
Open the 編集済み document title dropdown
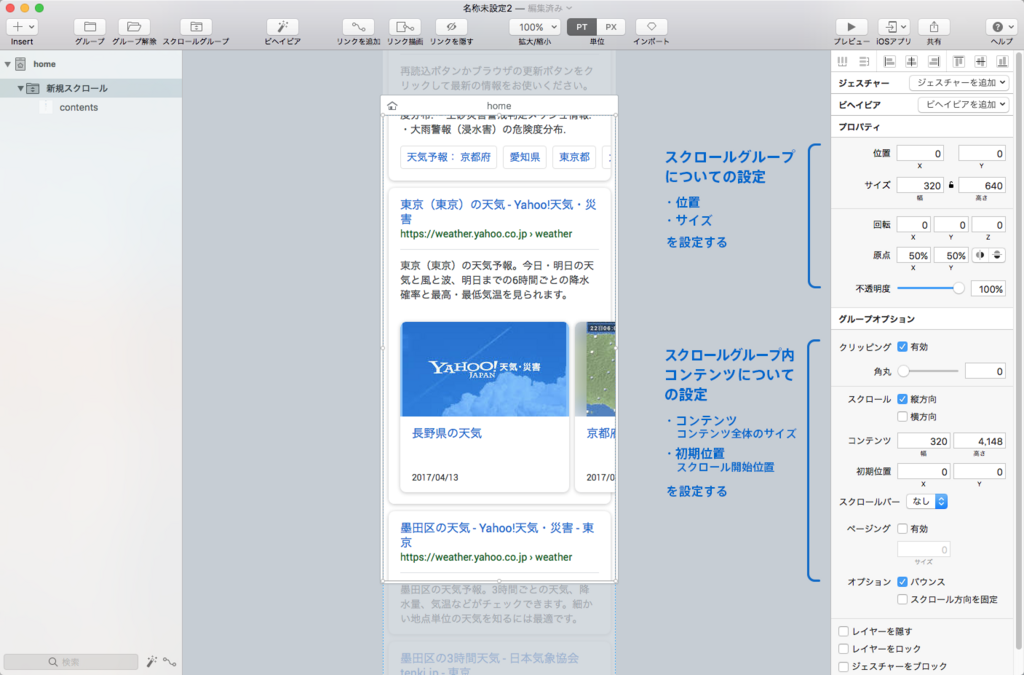[551, 8]
